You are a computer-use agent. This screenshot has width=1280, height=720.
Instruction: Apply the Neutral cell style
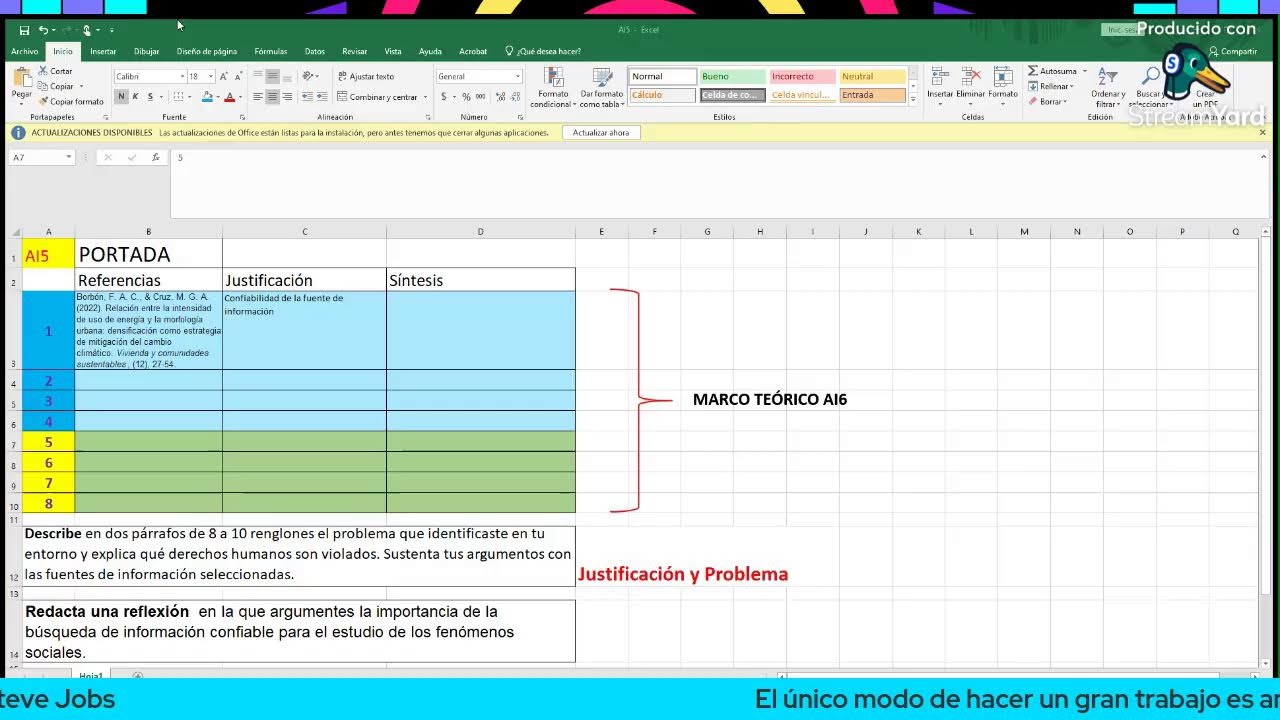click(x=872, y=76)
